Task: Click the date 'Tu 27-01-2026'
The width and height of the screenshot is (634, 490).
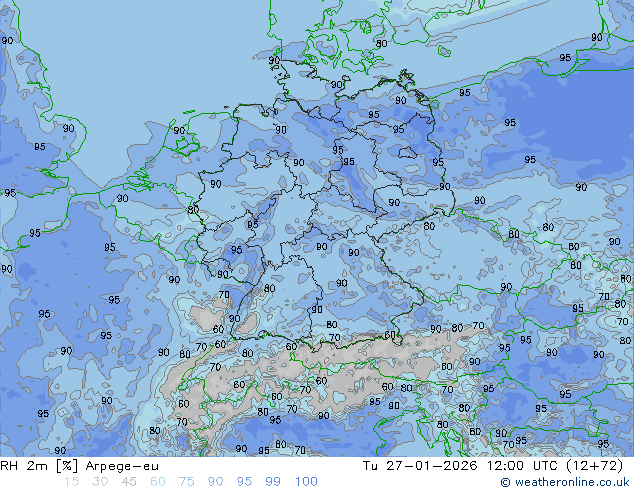Action: [420, 466]
